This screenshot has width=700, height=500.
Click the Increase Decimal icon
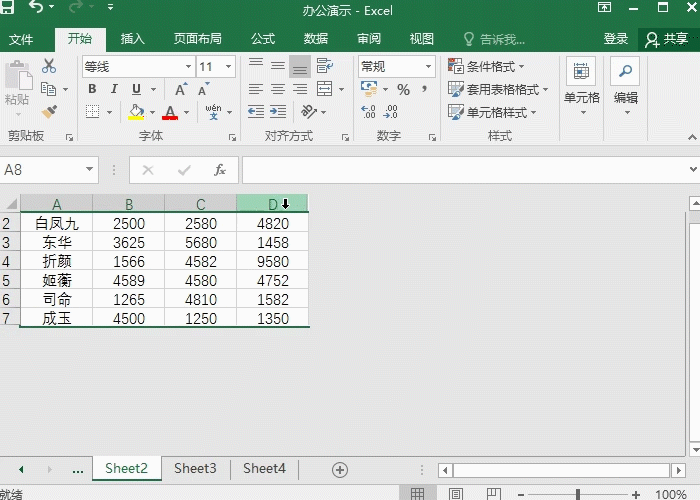368,112
